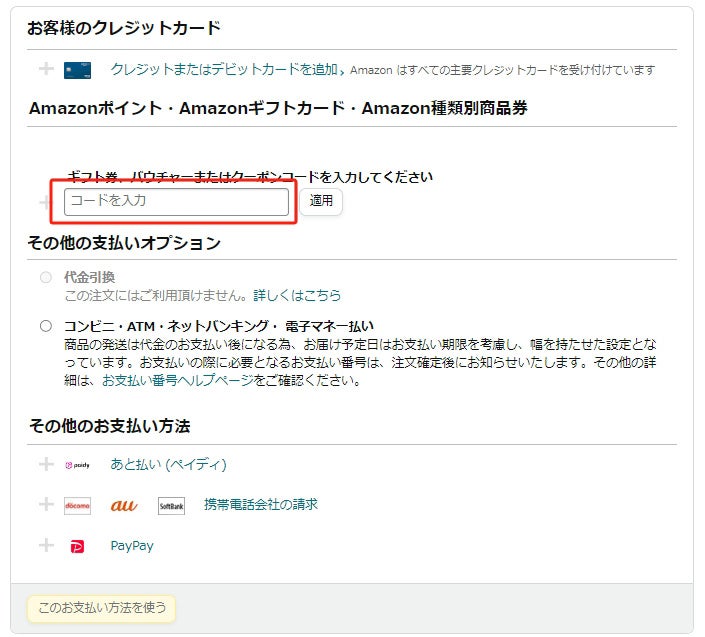Image resolution: width=705 pixels, height=637 pixels.
Task: Select コンビニ・ATM・ネットバンキング radio option
Action: (x=46, y=326)
